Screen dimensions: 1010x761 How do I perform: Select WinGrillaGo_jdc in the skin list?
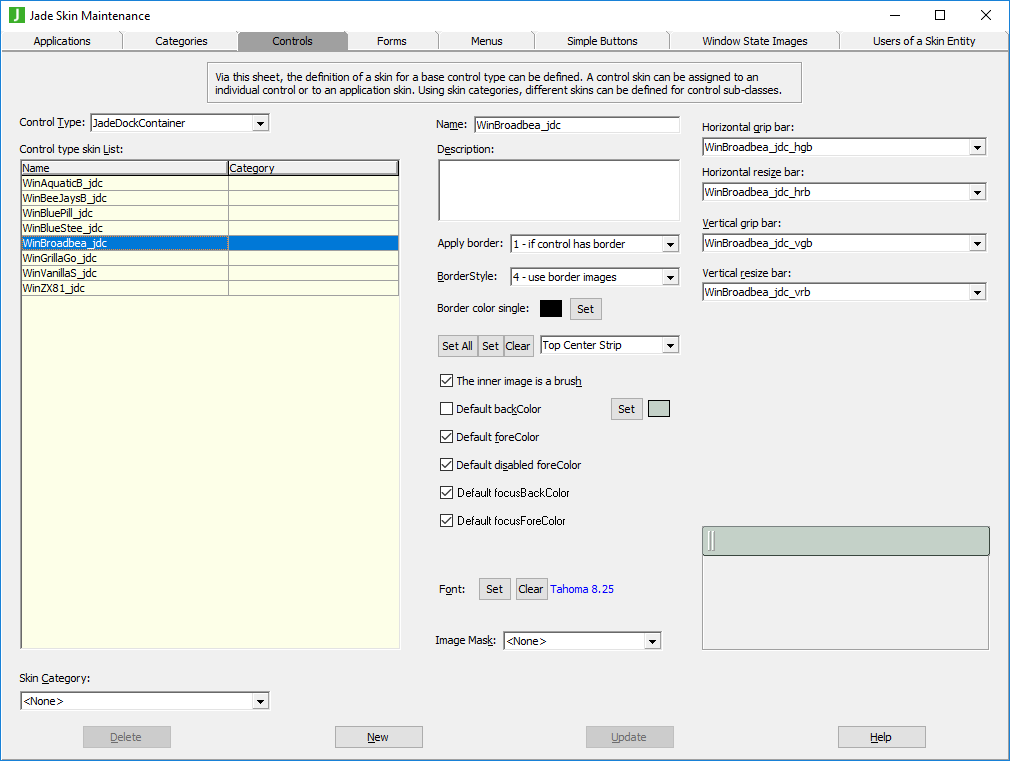coord(62,258)
